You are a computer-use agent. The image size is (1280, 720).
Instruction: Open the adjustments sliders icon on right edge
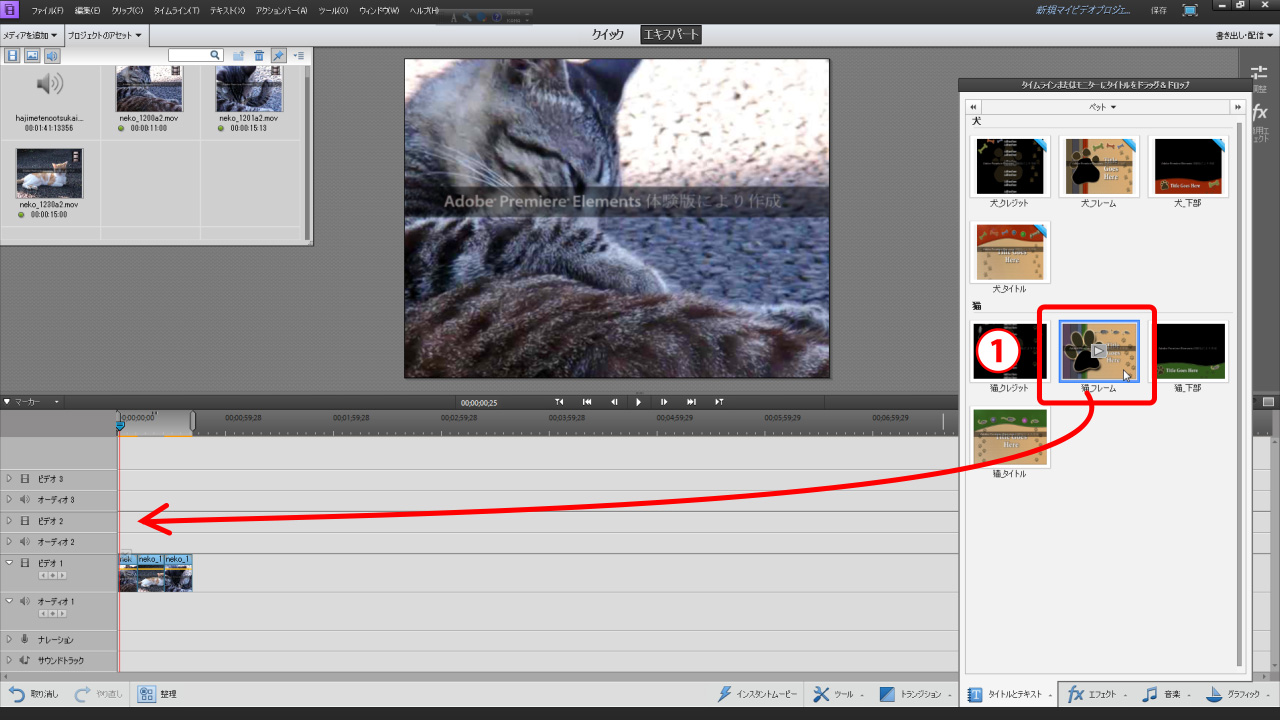(1259, 73)
